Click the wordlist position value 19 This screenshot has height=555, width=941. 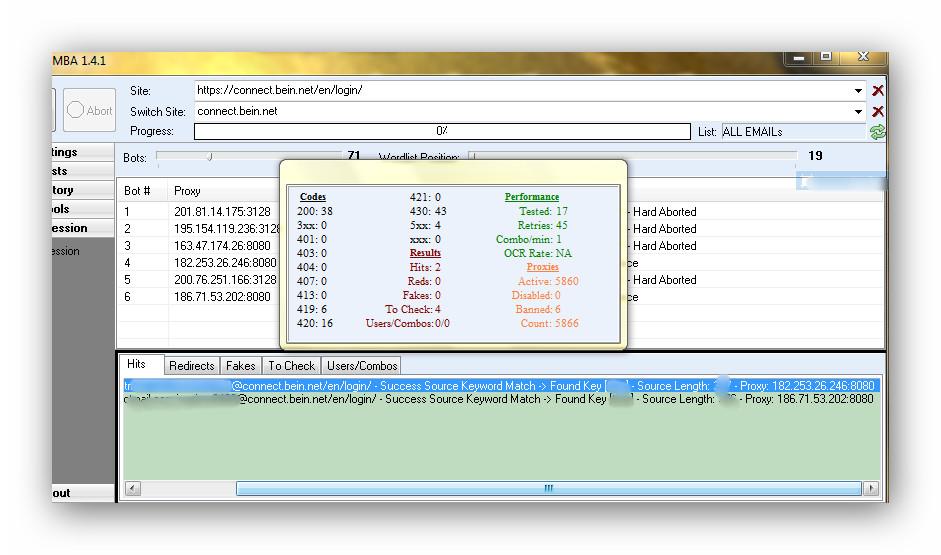[x=815, y=156]
